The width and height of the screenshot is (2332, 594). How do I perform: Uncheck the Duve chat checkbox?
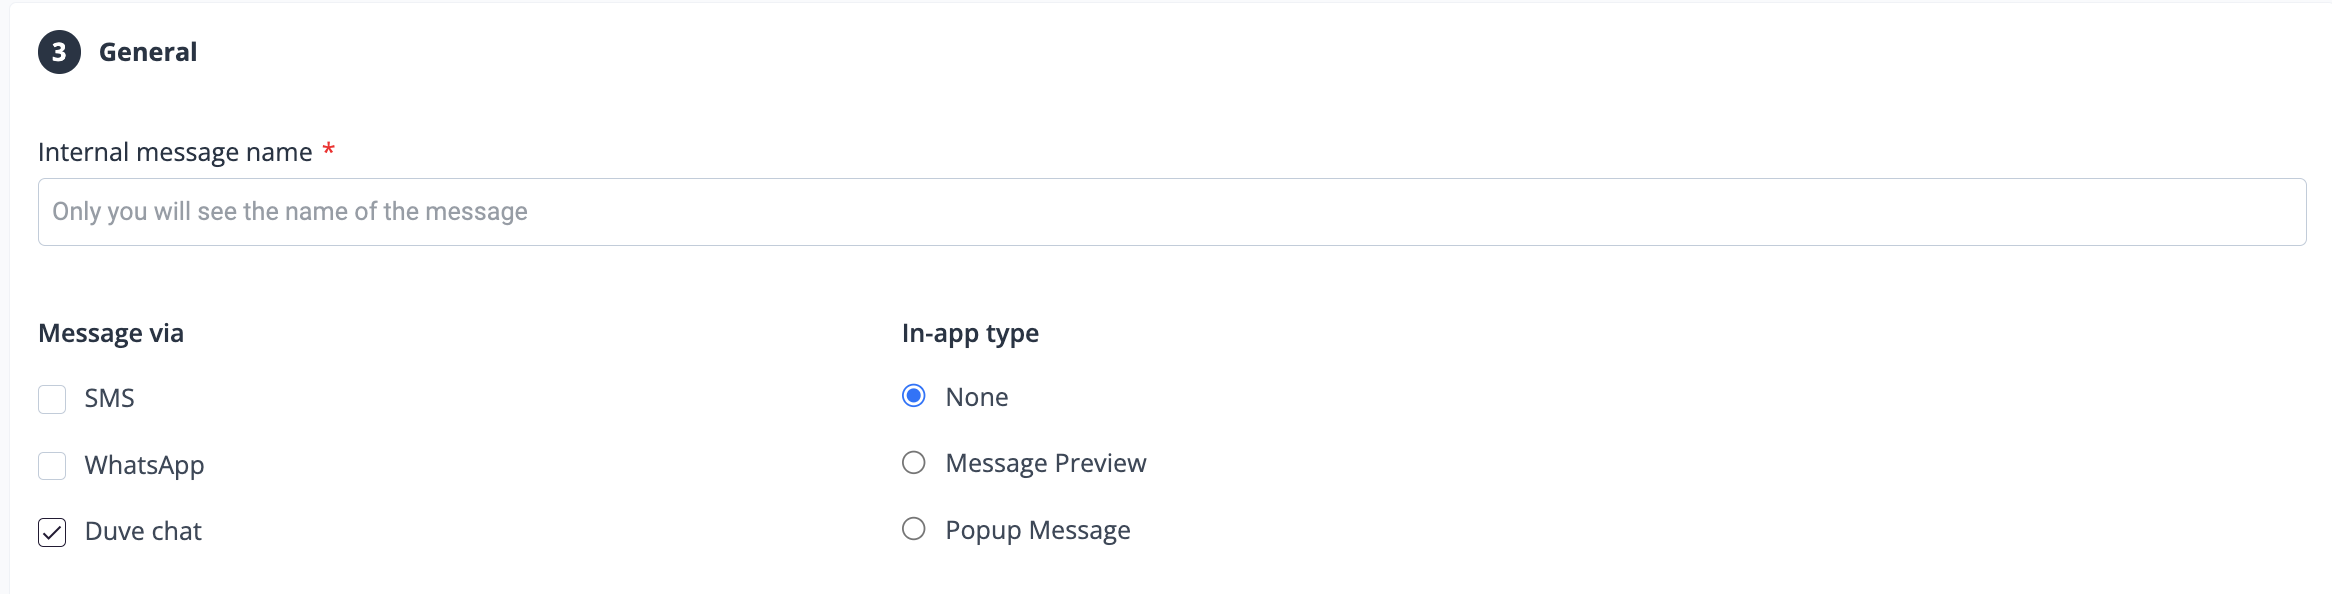(52, 532)
